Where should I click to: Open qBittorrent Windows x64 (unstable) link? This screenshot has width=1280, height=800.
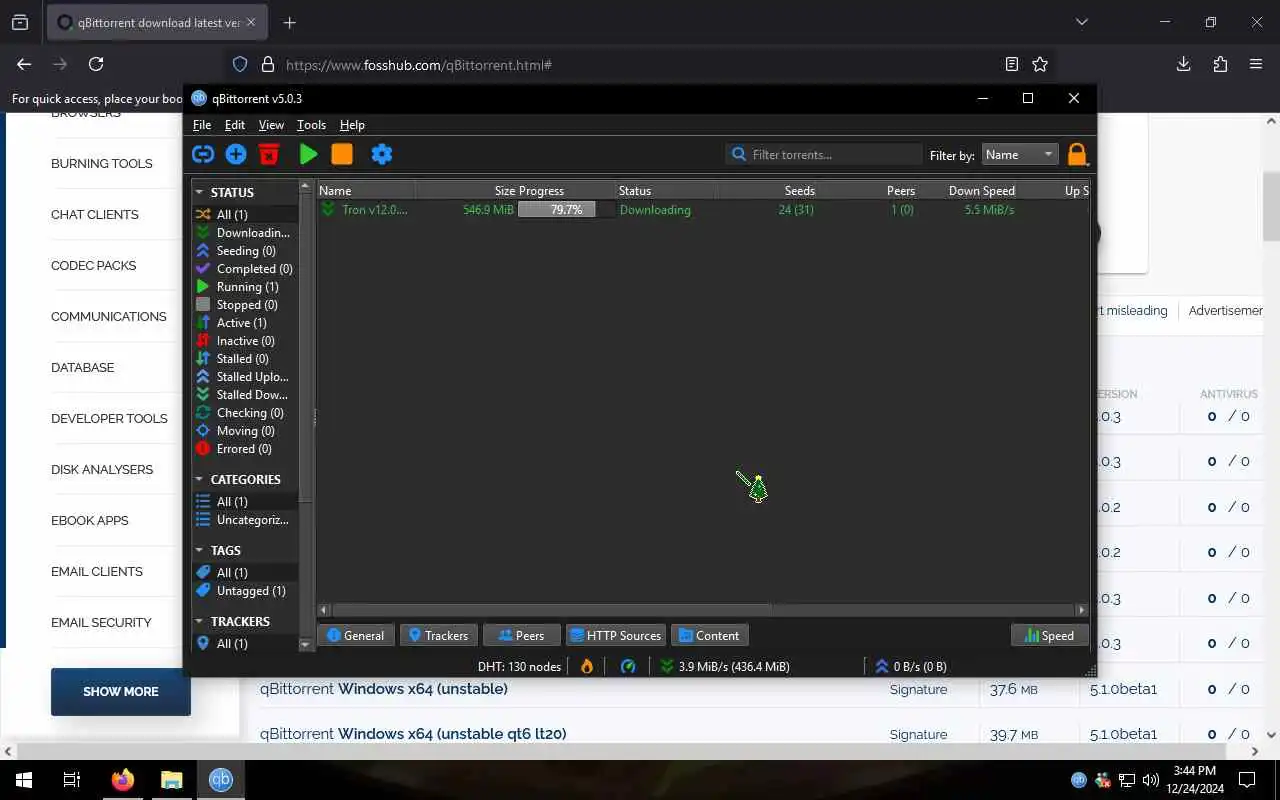click(384, 689)
